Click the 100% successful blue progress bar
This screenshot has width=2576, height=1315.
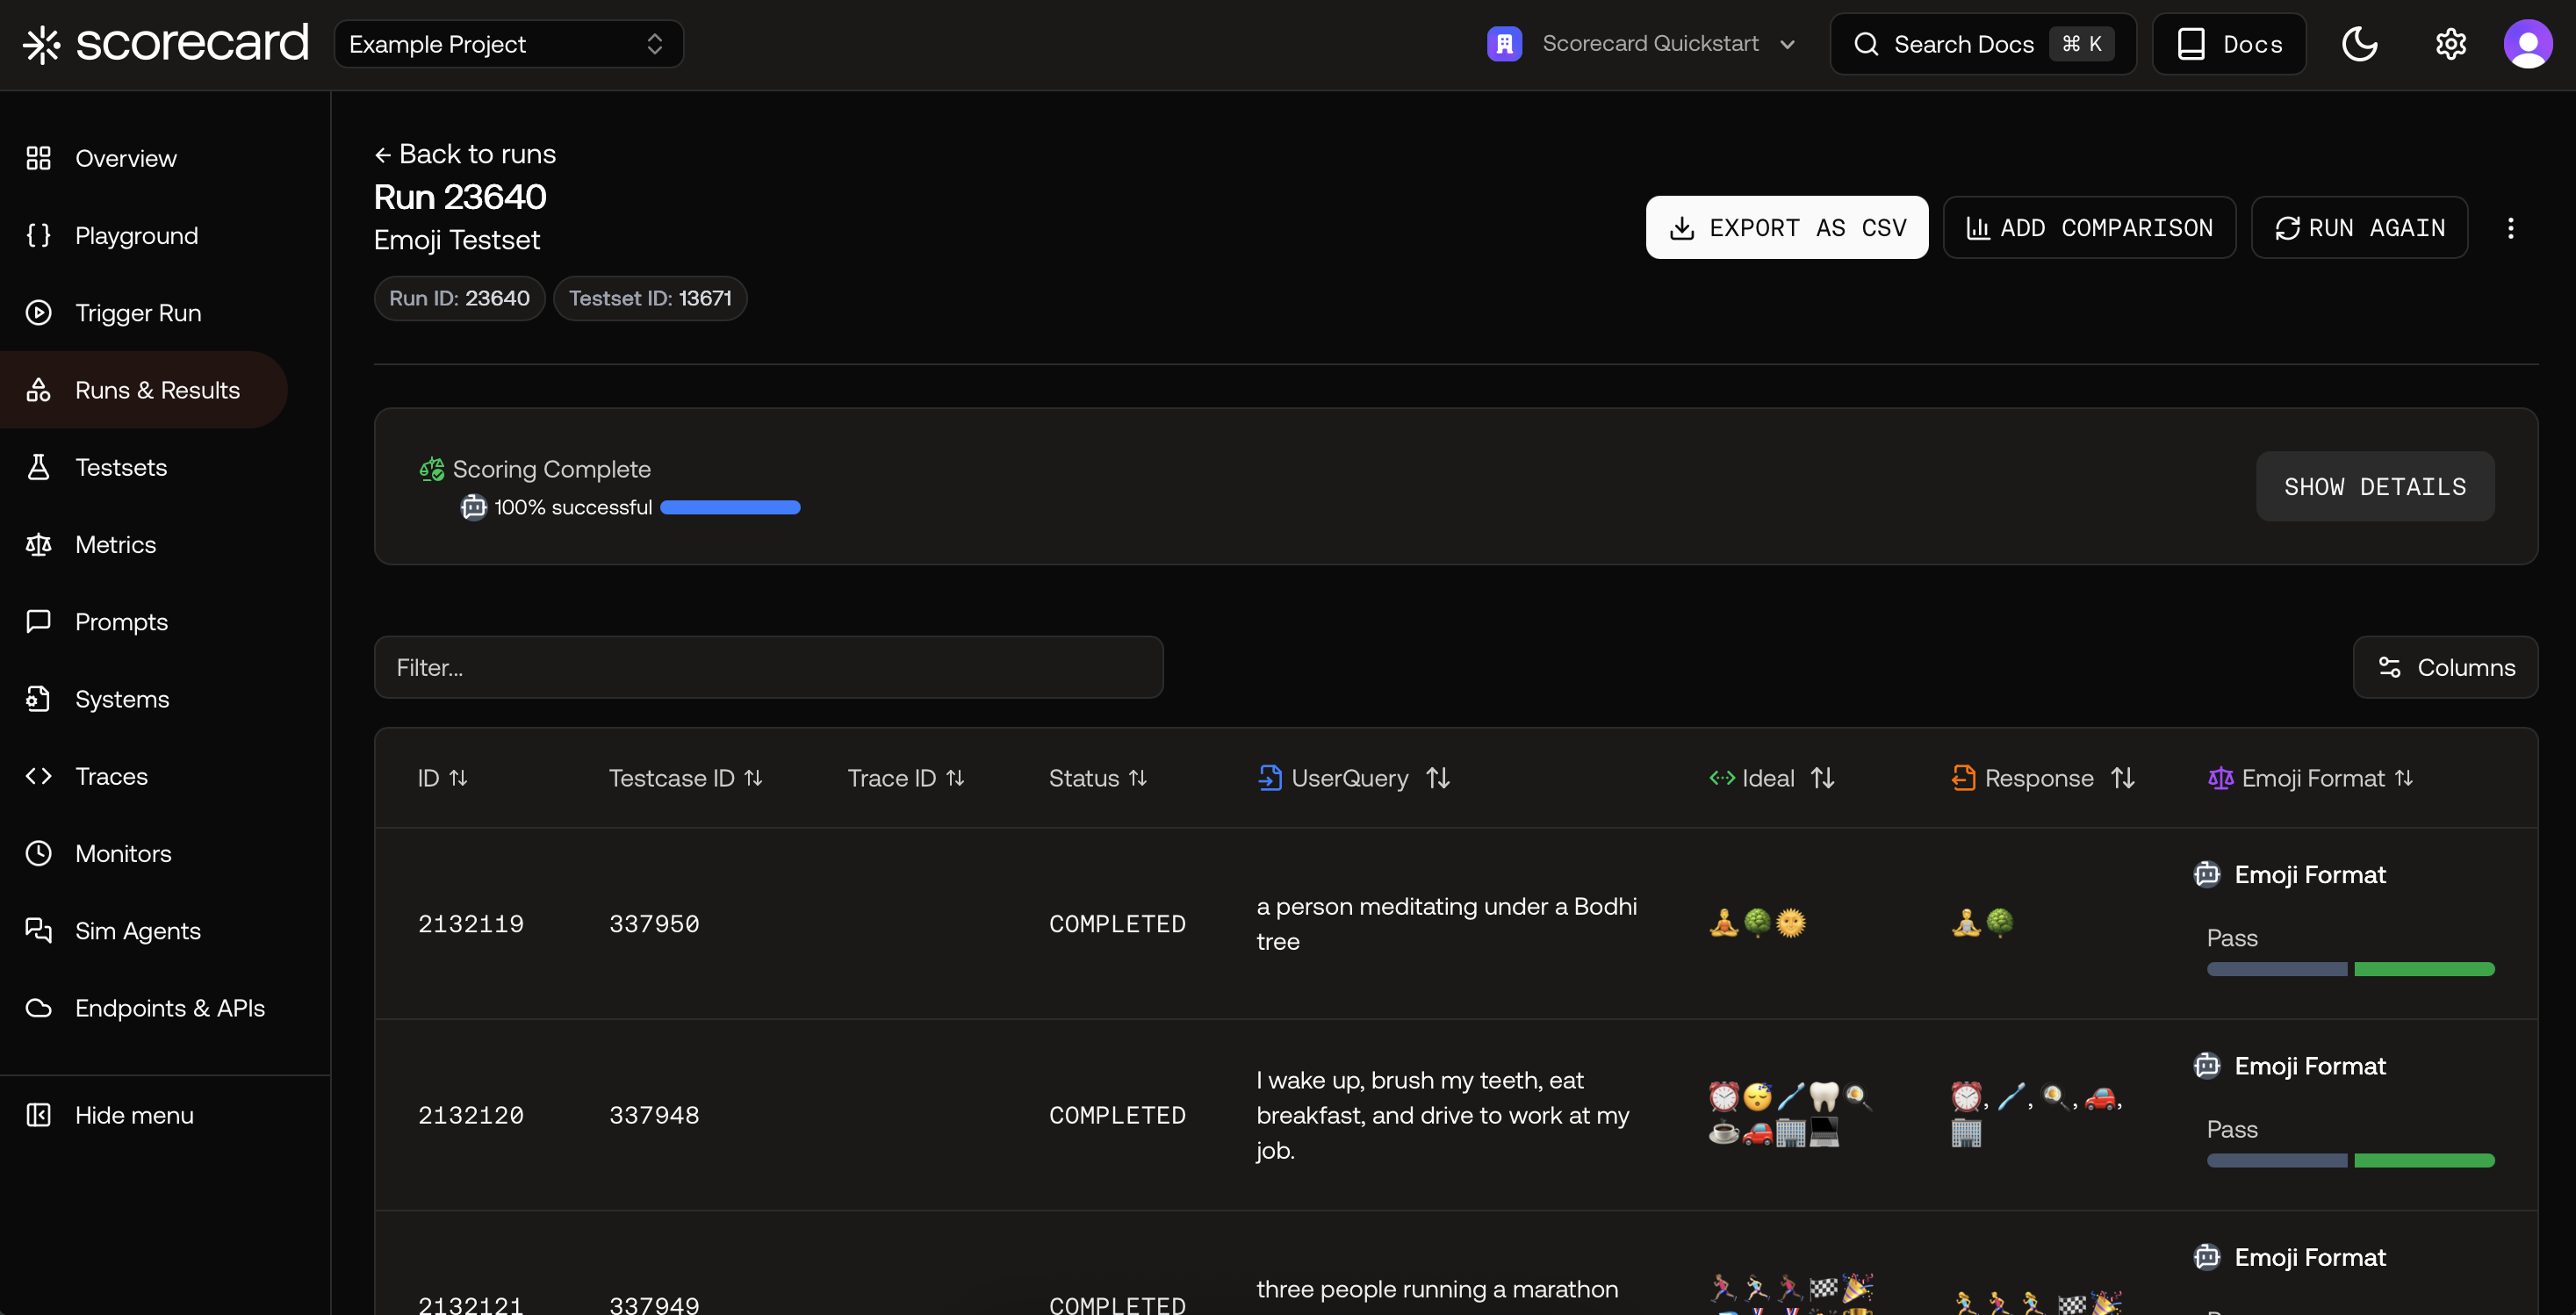click(730, 507)
